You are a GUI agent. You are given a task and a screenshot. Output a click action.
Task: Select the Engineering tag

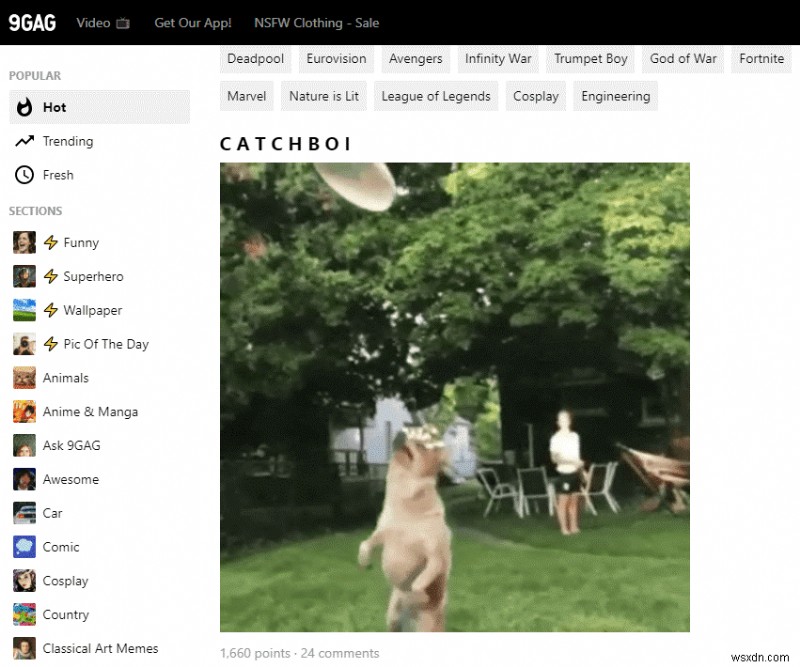coord(615,96)
